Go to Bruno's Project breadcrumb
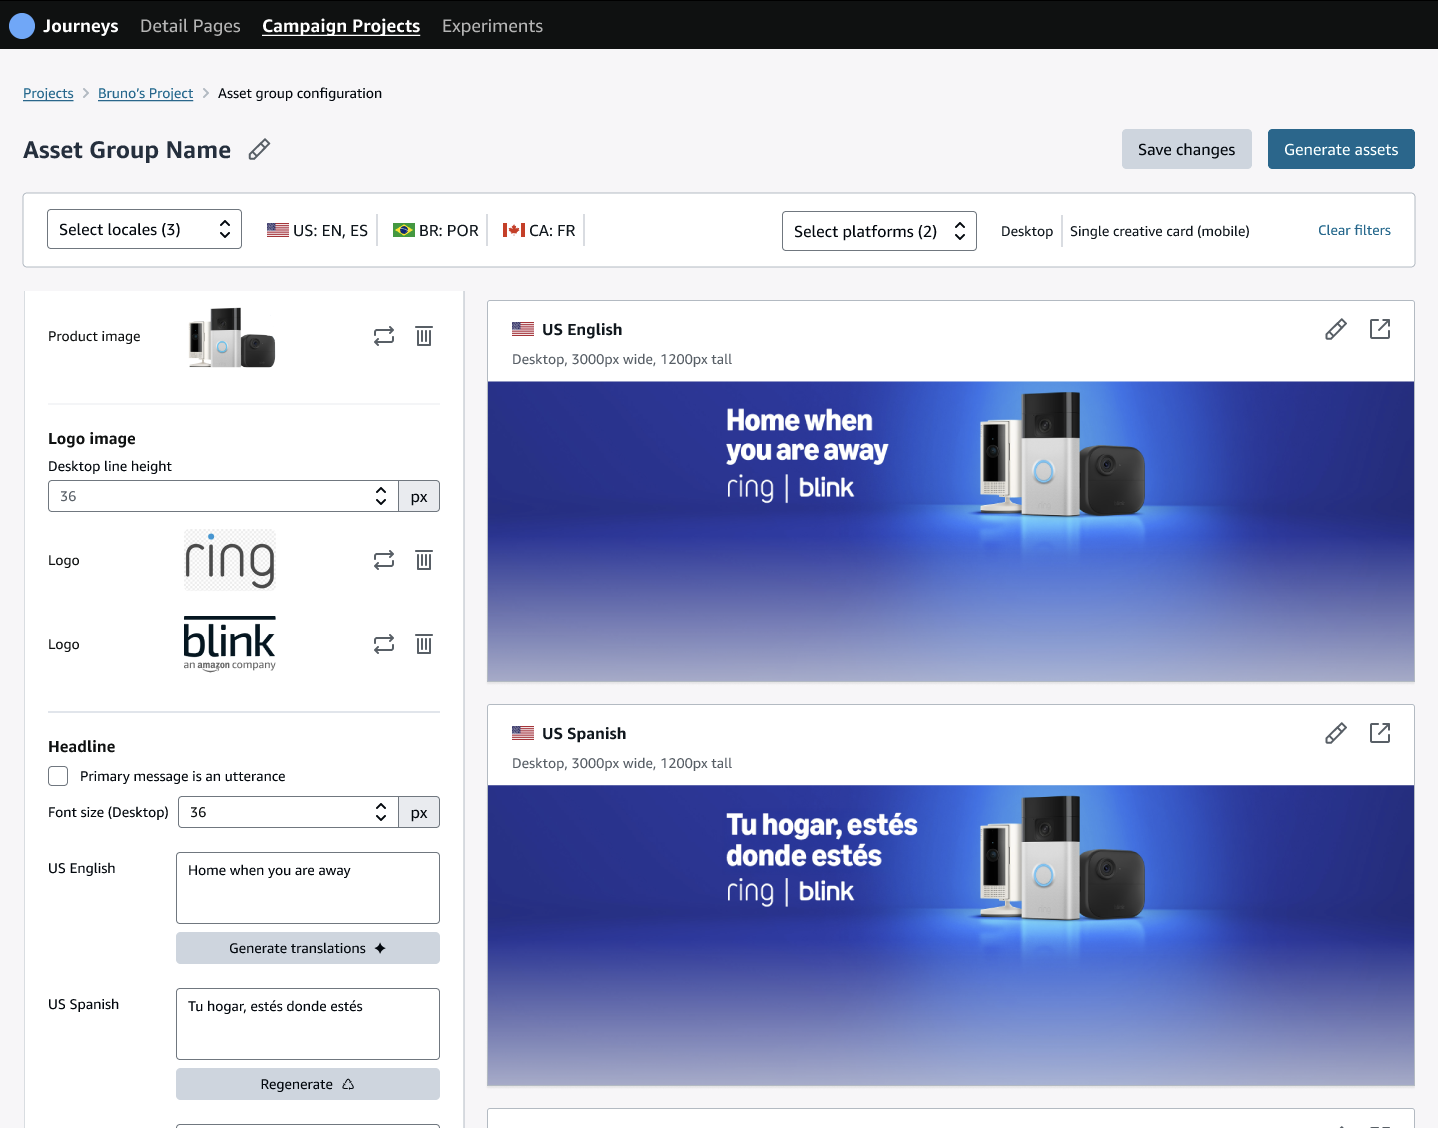Viewport: 1438px width, 1128px height. (x=145, y=93)
